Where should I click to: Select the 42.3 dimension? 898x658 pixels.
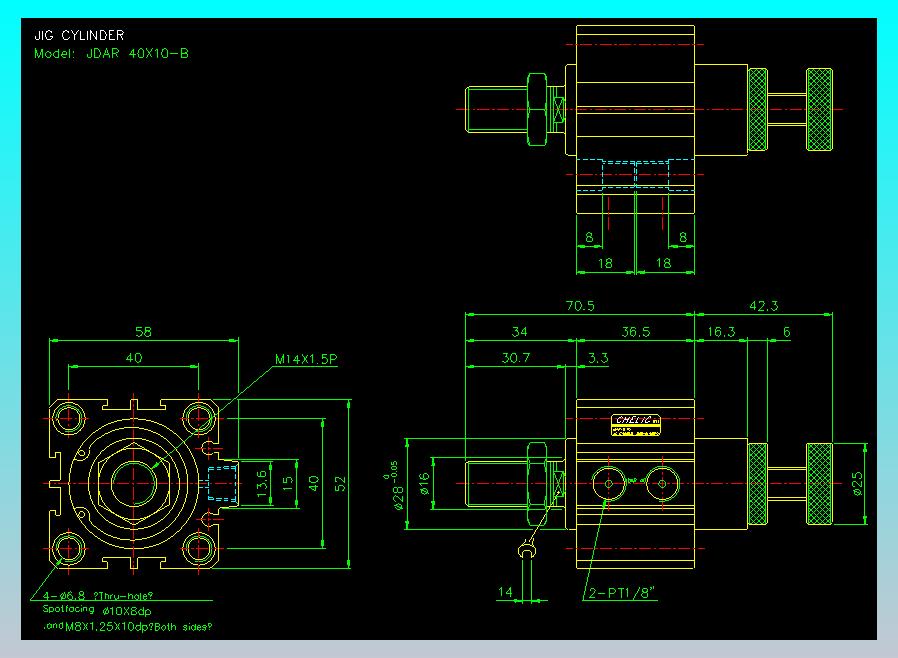(x=764, y=306)
